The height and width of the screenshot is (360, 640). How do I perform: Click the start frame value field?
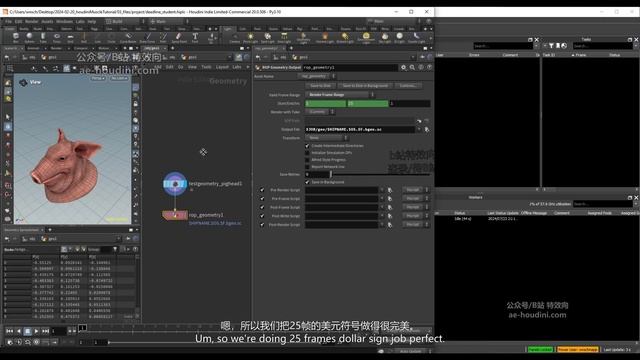(325, 104)
